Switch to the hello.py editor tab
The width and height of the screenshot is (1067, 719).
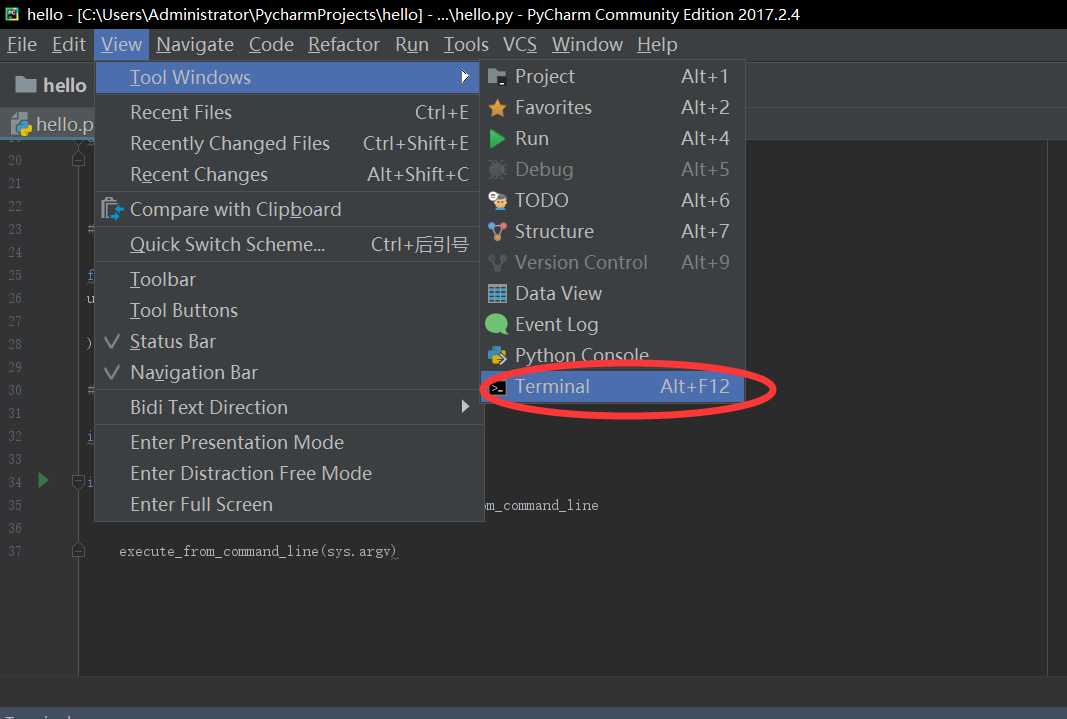click(x=52, y=124)
